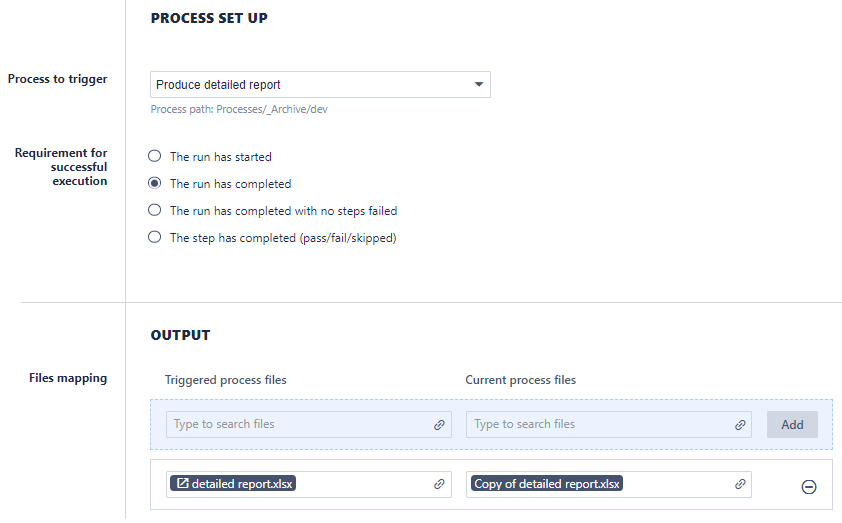842x523 pixels.
Task: Click the 'Produce detailed report' combo box
Action: click(x=310, y=85)
